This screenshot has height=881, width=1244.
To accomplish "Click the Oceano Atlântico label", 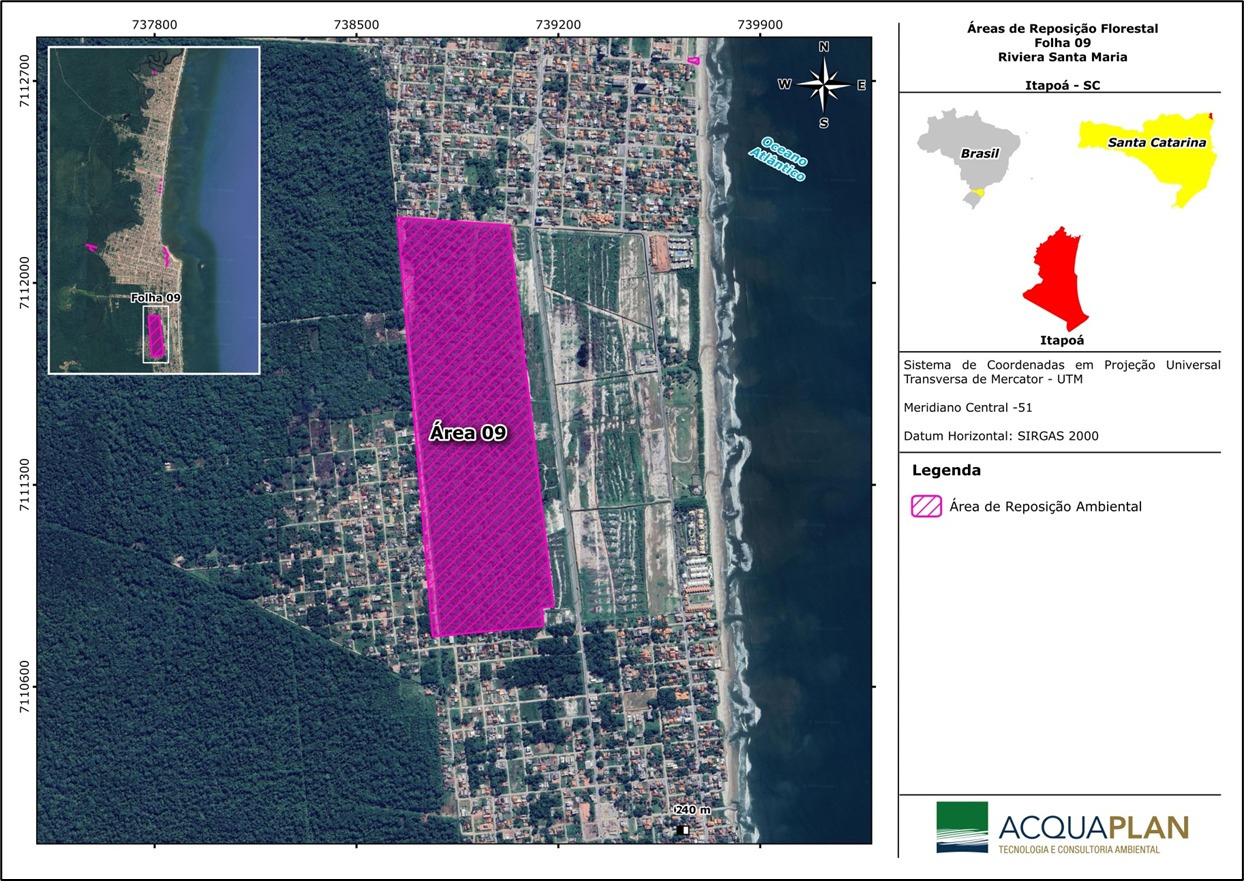I will coord(782,158).
